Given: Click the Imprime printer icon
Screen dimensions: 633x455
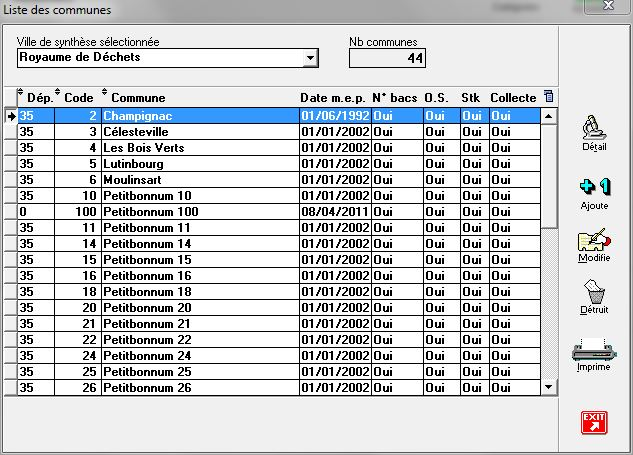Looking at the screenshot, I should (593, 351).
